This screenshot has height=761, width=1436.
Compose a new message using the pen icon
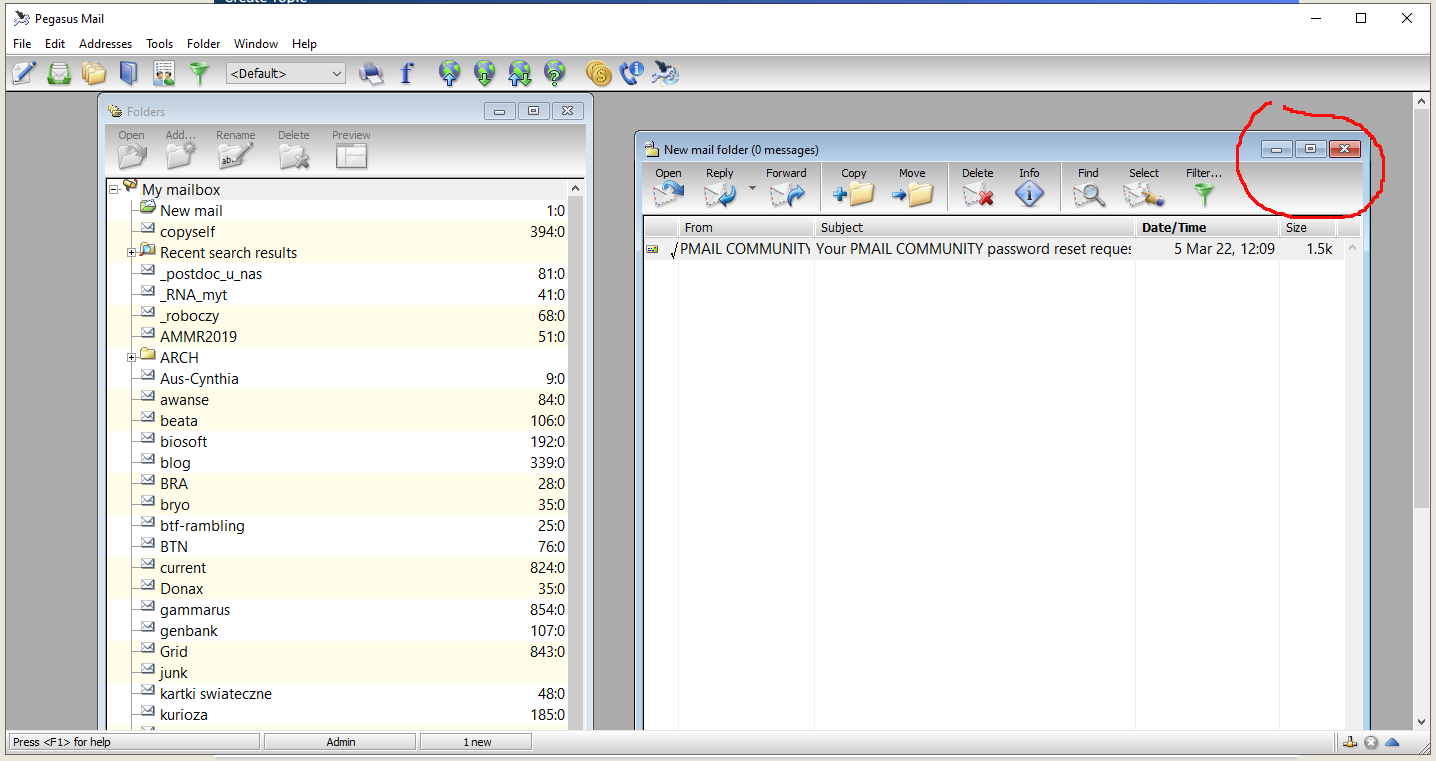click(24, 73)
